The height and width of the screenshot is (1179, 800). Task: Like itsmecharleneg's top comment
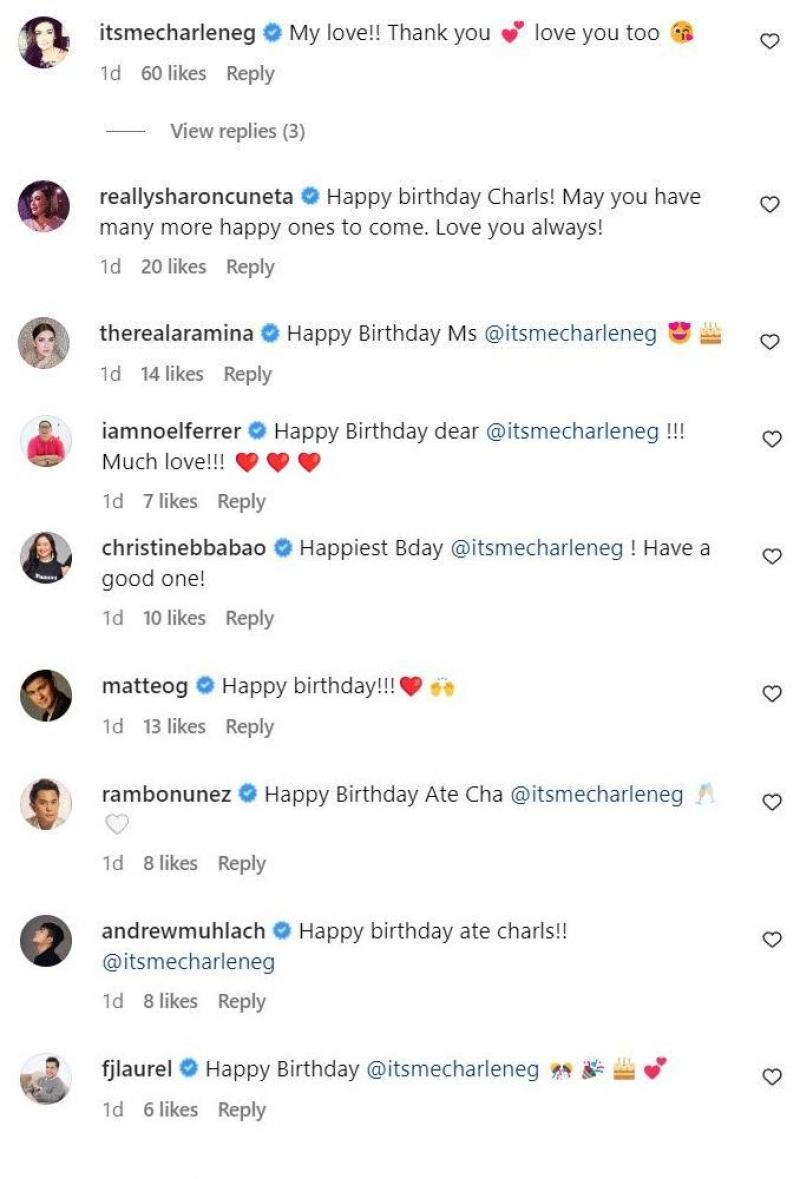pos(769,41)
